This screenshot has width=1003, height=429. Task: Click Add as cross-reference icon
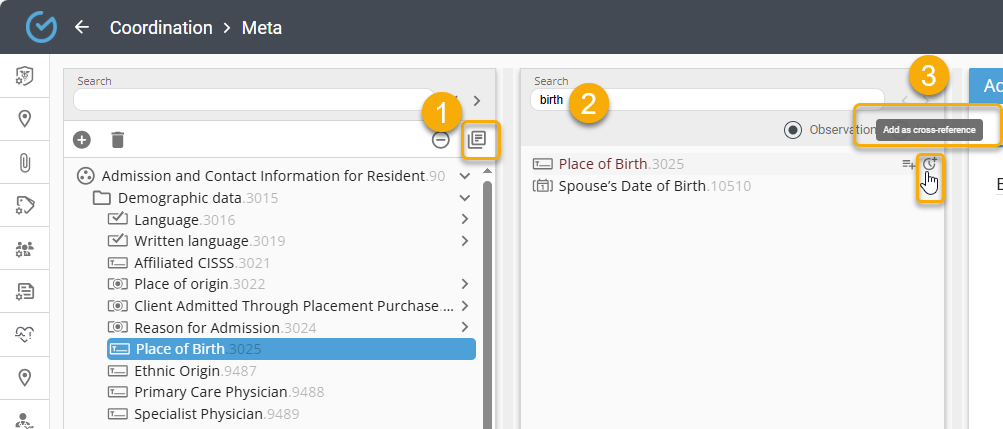(930, 164)
